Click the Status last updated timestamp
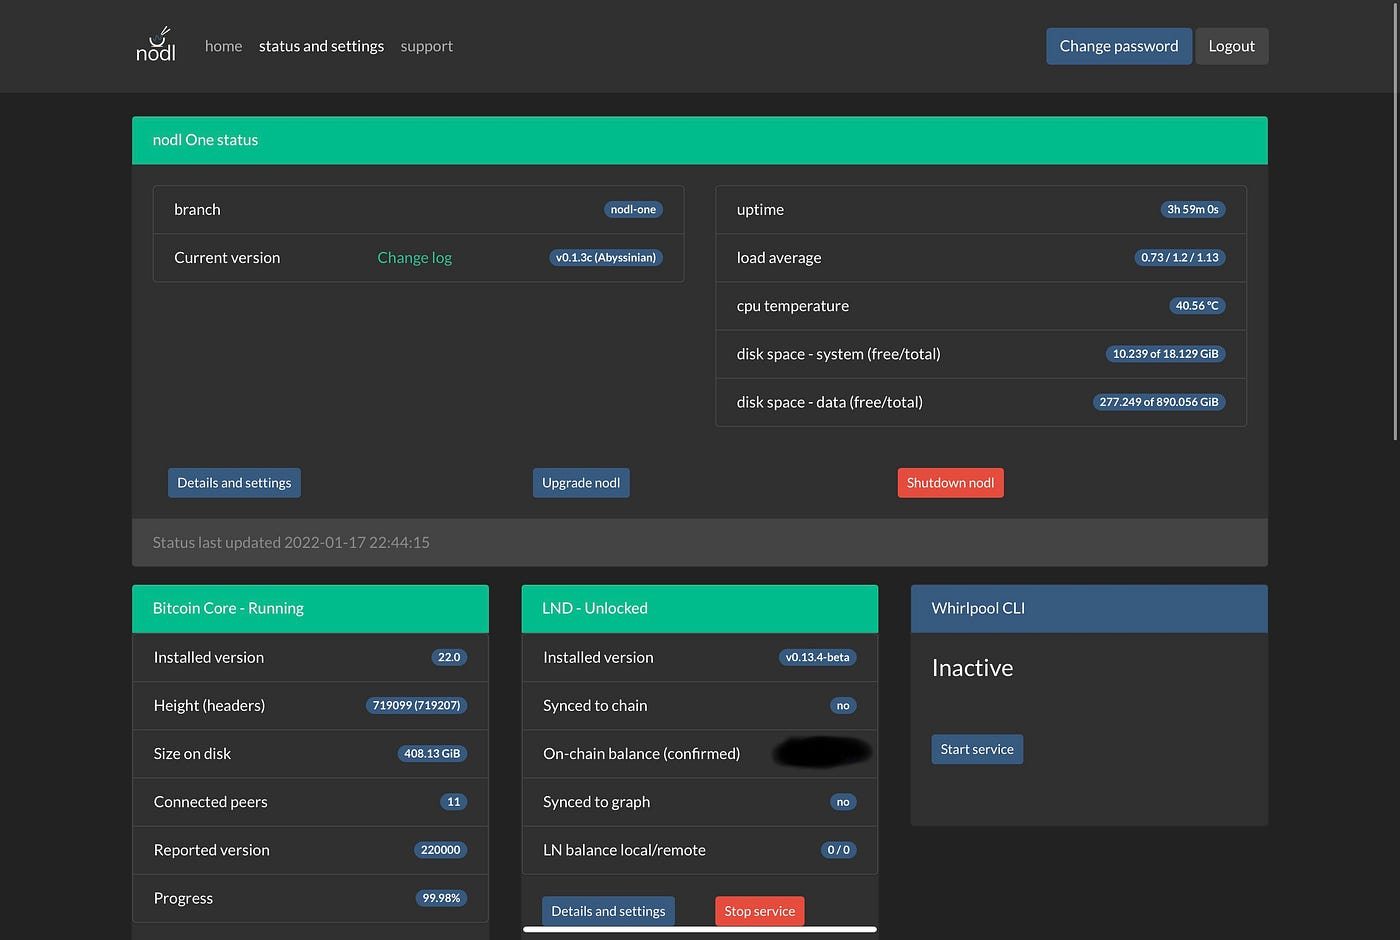This screenshot has width=1400, height=940. click(x=291, y=542)
